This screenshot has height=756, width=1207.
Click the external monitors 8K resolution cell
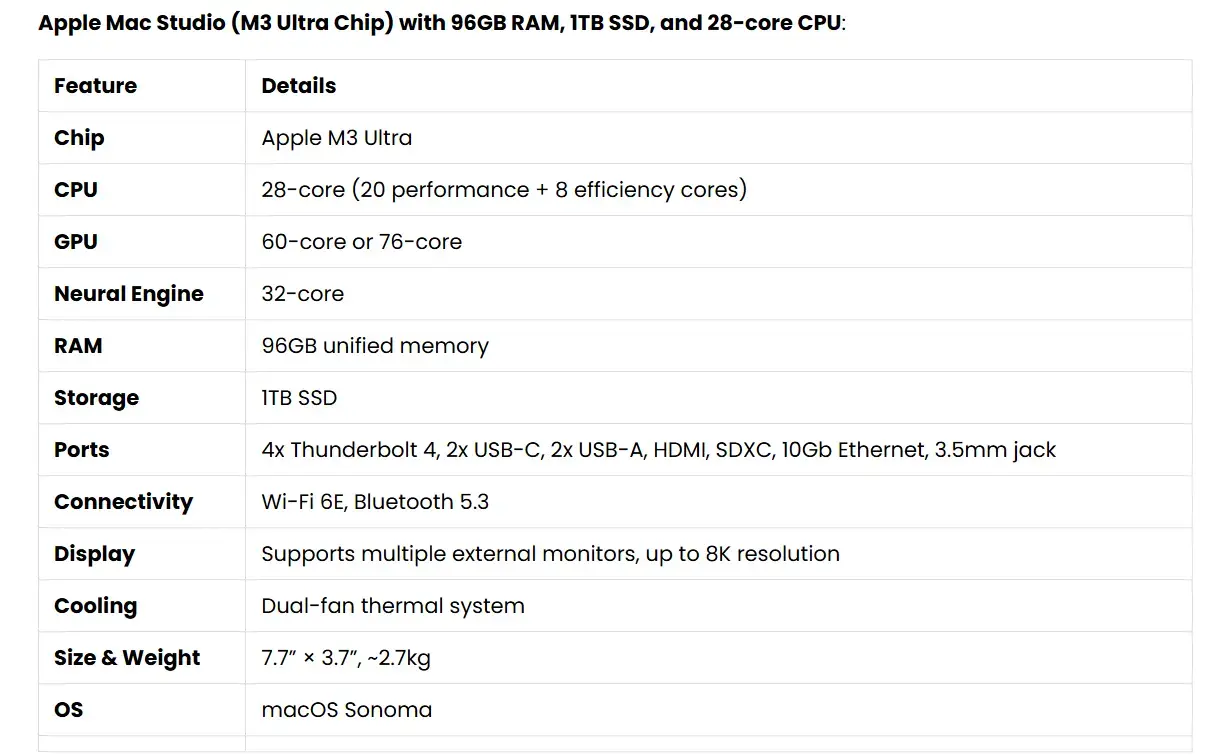[550, 554]
